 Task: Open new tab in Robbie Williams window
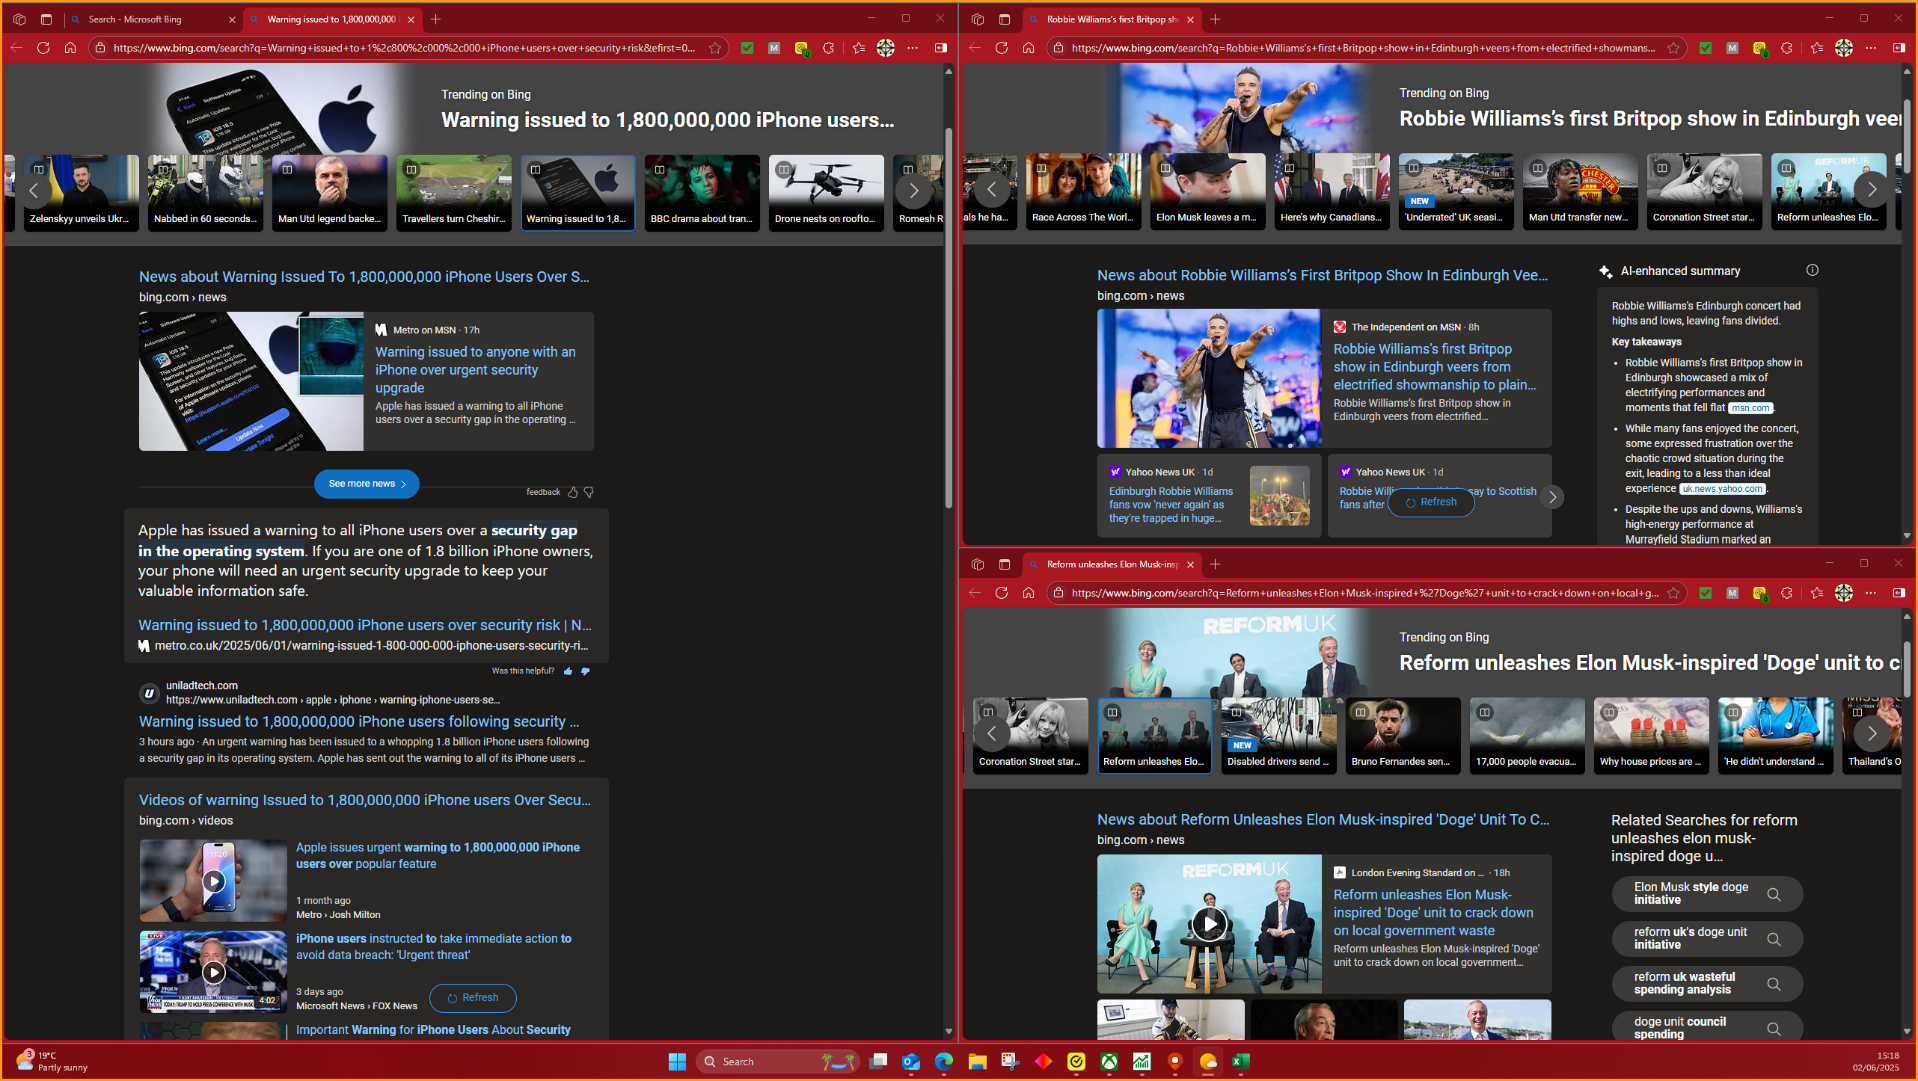[x=1215, y=19]
